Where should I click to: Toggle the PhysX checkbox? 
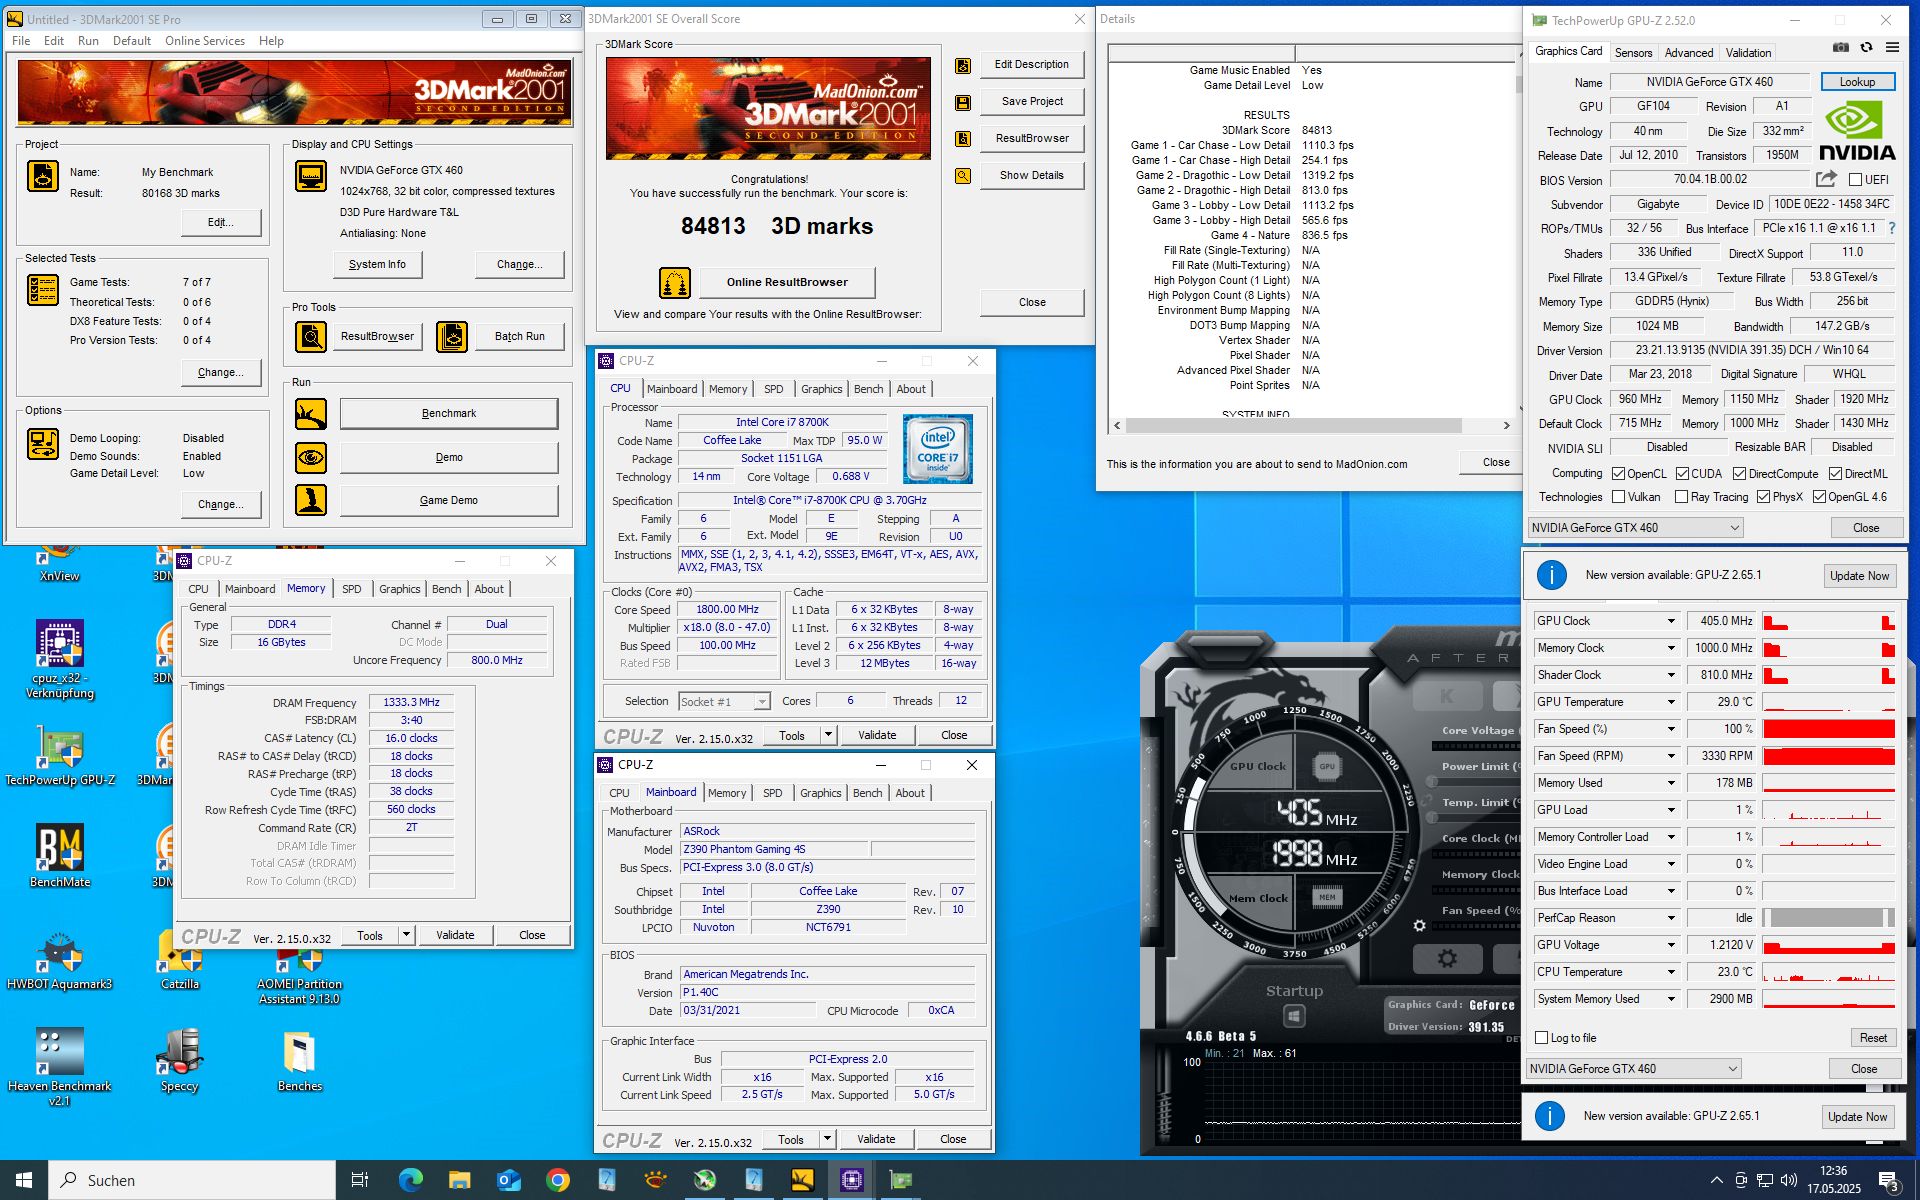point(1763,497)
